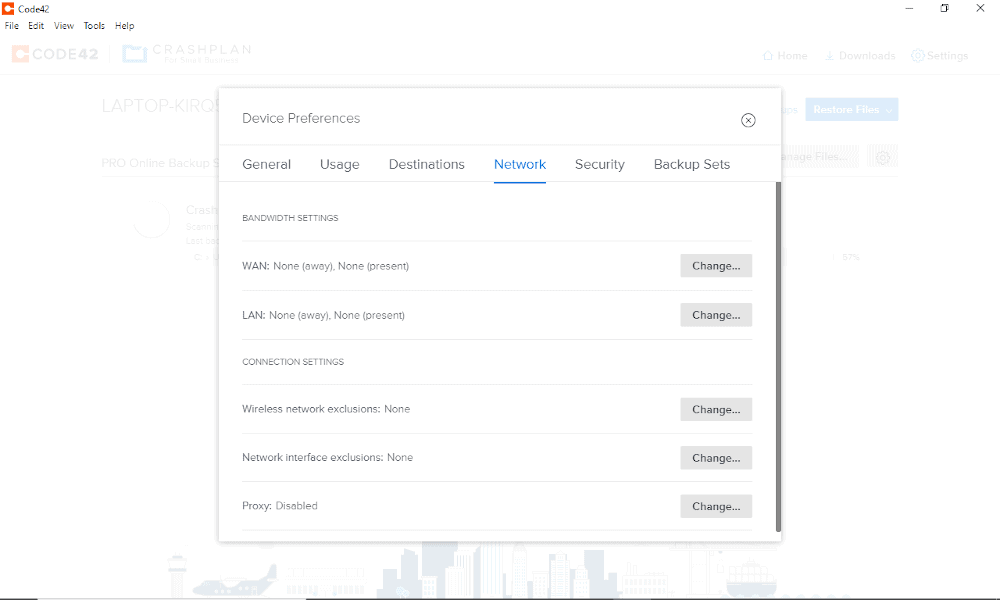Change wireless network exclusions
The height and width of the screenshot is (600, 1000).
point(716,409)
